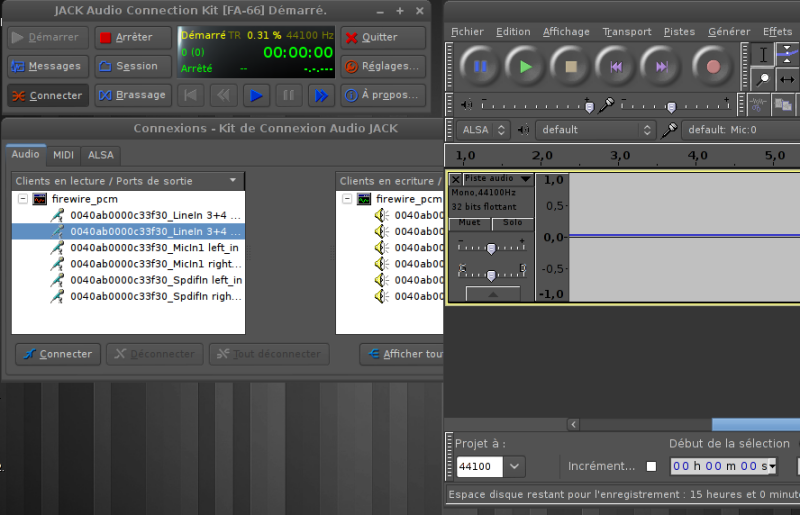
Task: Open JACK Réglages settings
Action: (383, 66)
